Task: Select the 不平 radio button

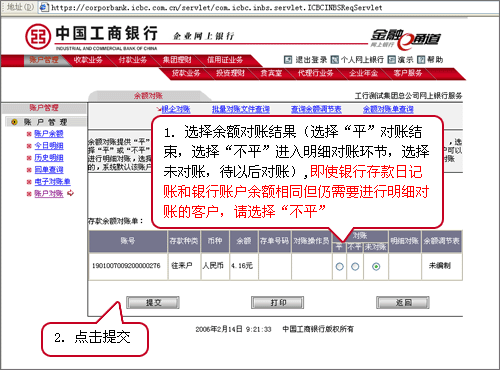Action: [x=355, y=266]
